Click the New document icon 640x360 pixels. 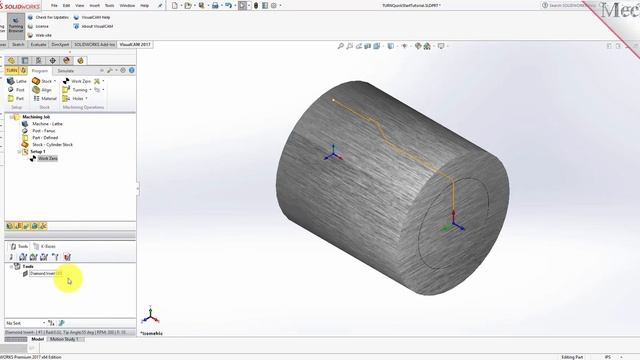[175, 6]
